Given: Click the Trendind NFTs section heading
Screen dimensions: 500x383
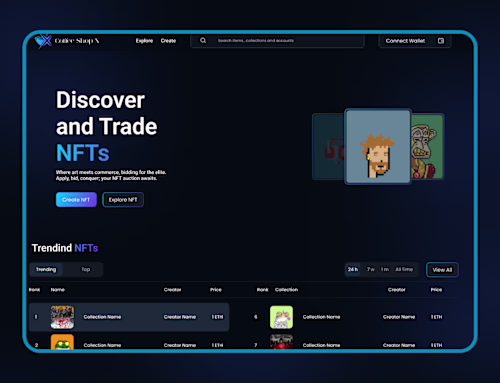Looking at the screenshot, I should pos(65,248).
